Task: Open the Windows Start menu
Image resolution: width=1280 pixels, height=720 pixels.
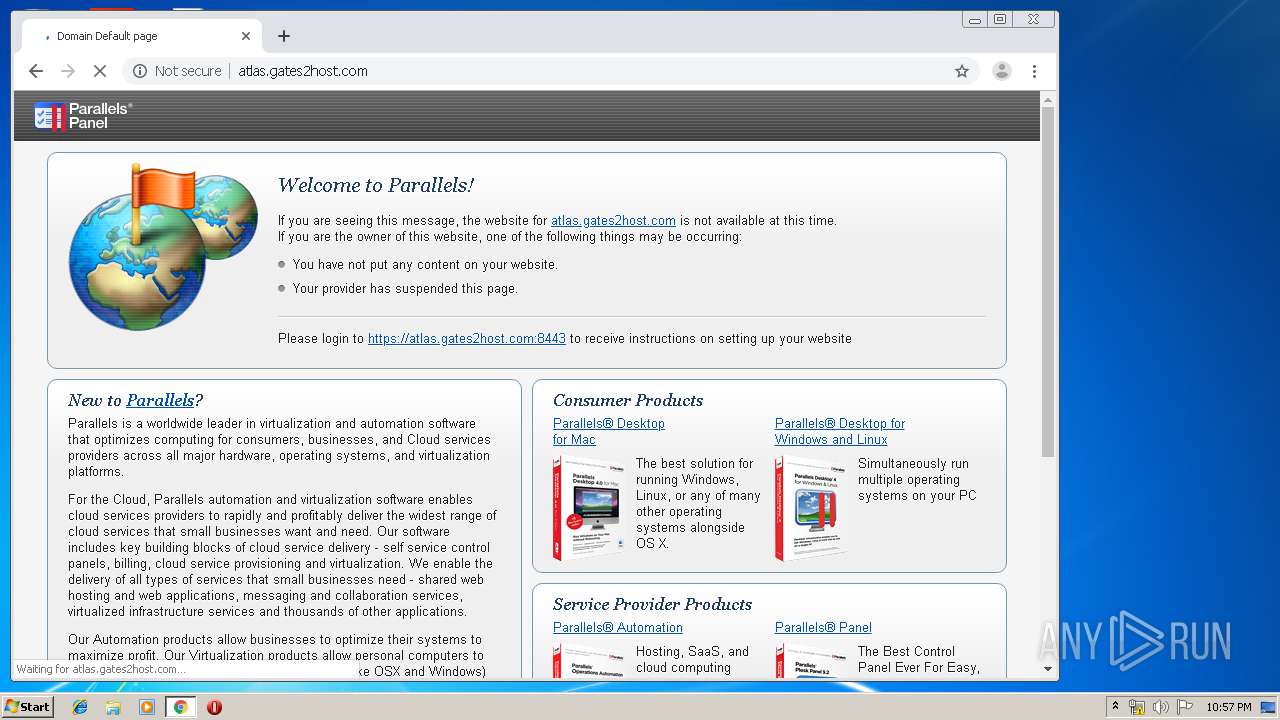Action: [x=28, y=707]
